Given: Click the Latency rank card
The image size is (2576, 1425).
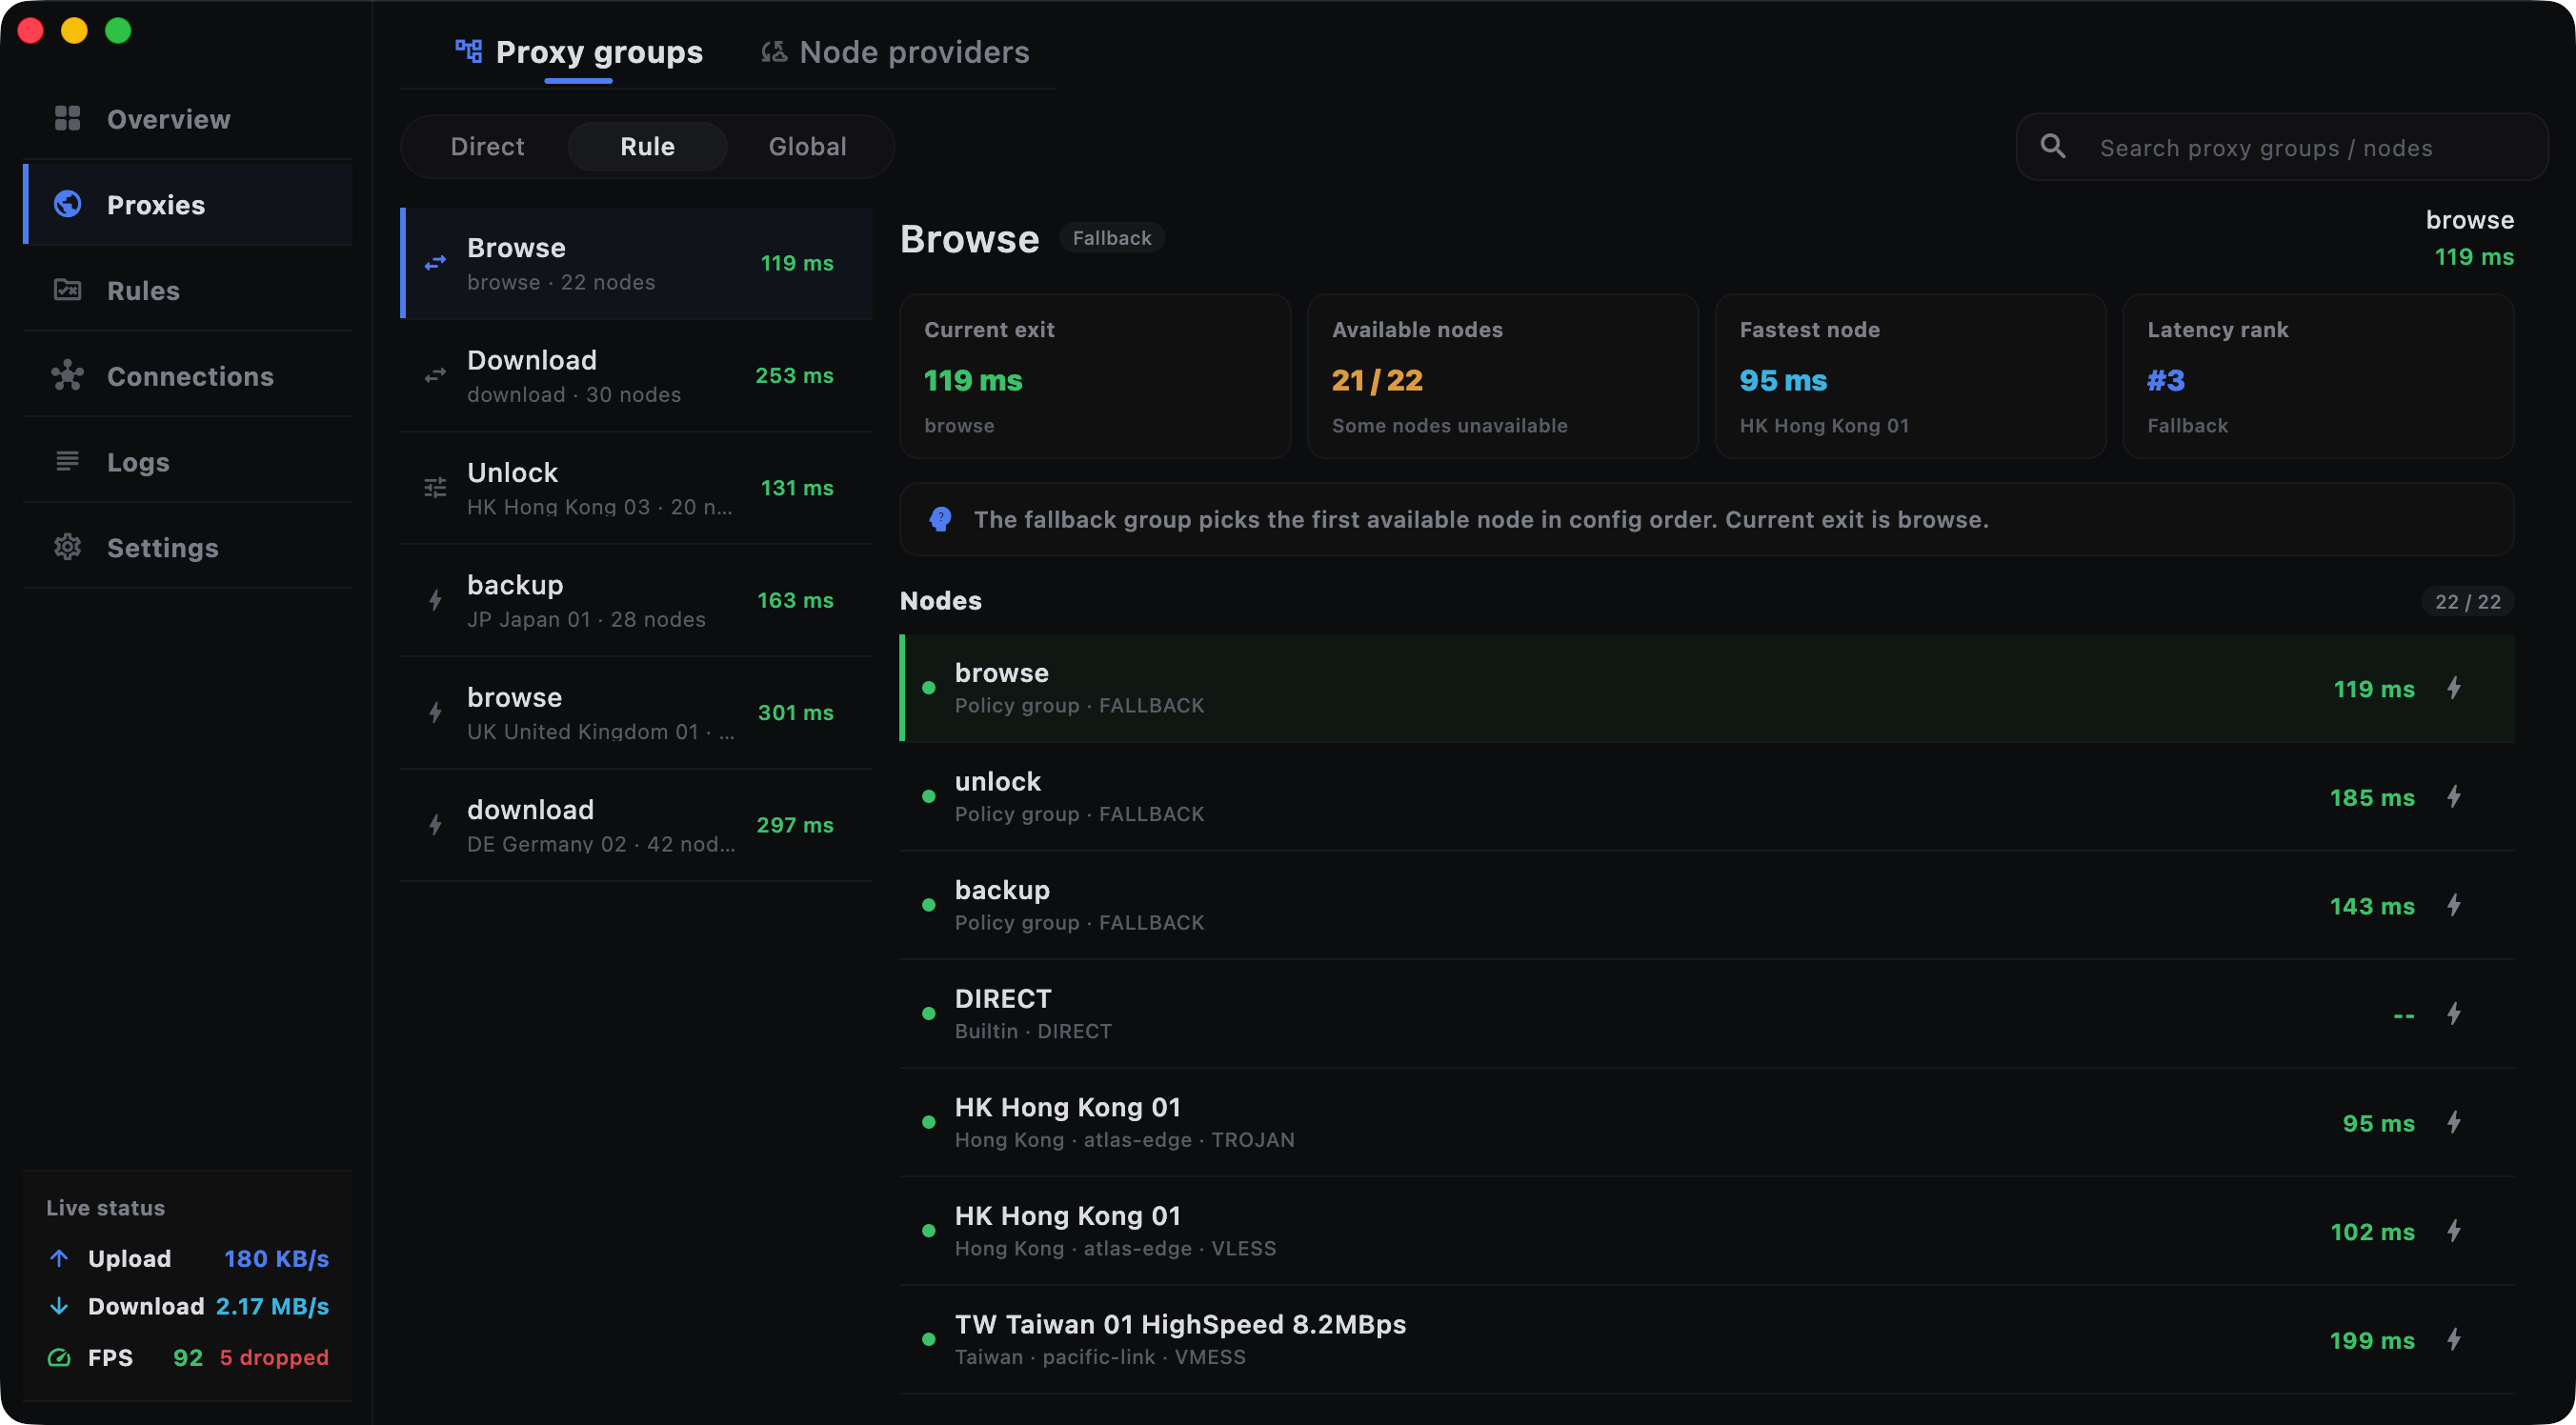Looking at the screenshot, I should pyautogui.click(x=2318, y=376).
